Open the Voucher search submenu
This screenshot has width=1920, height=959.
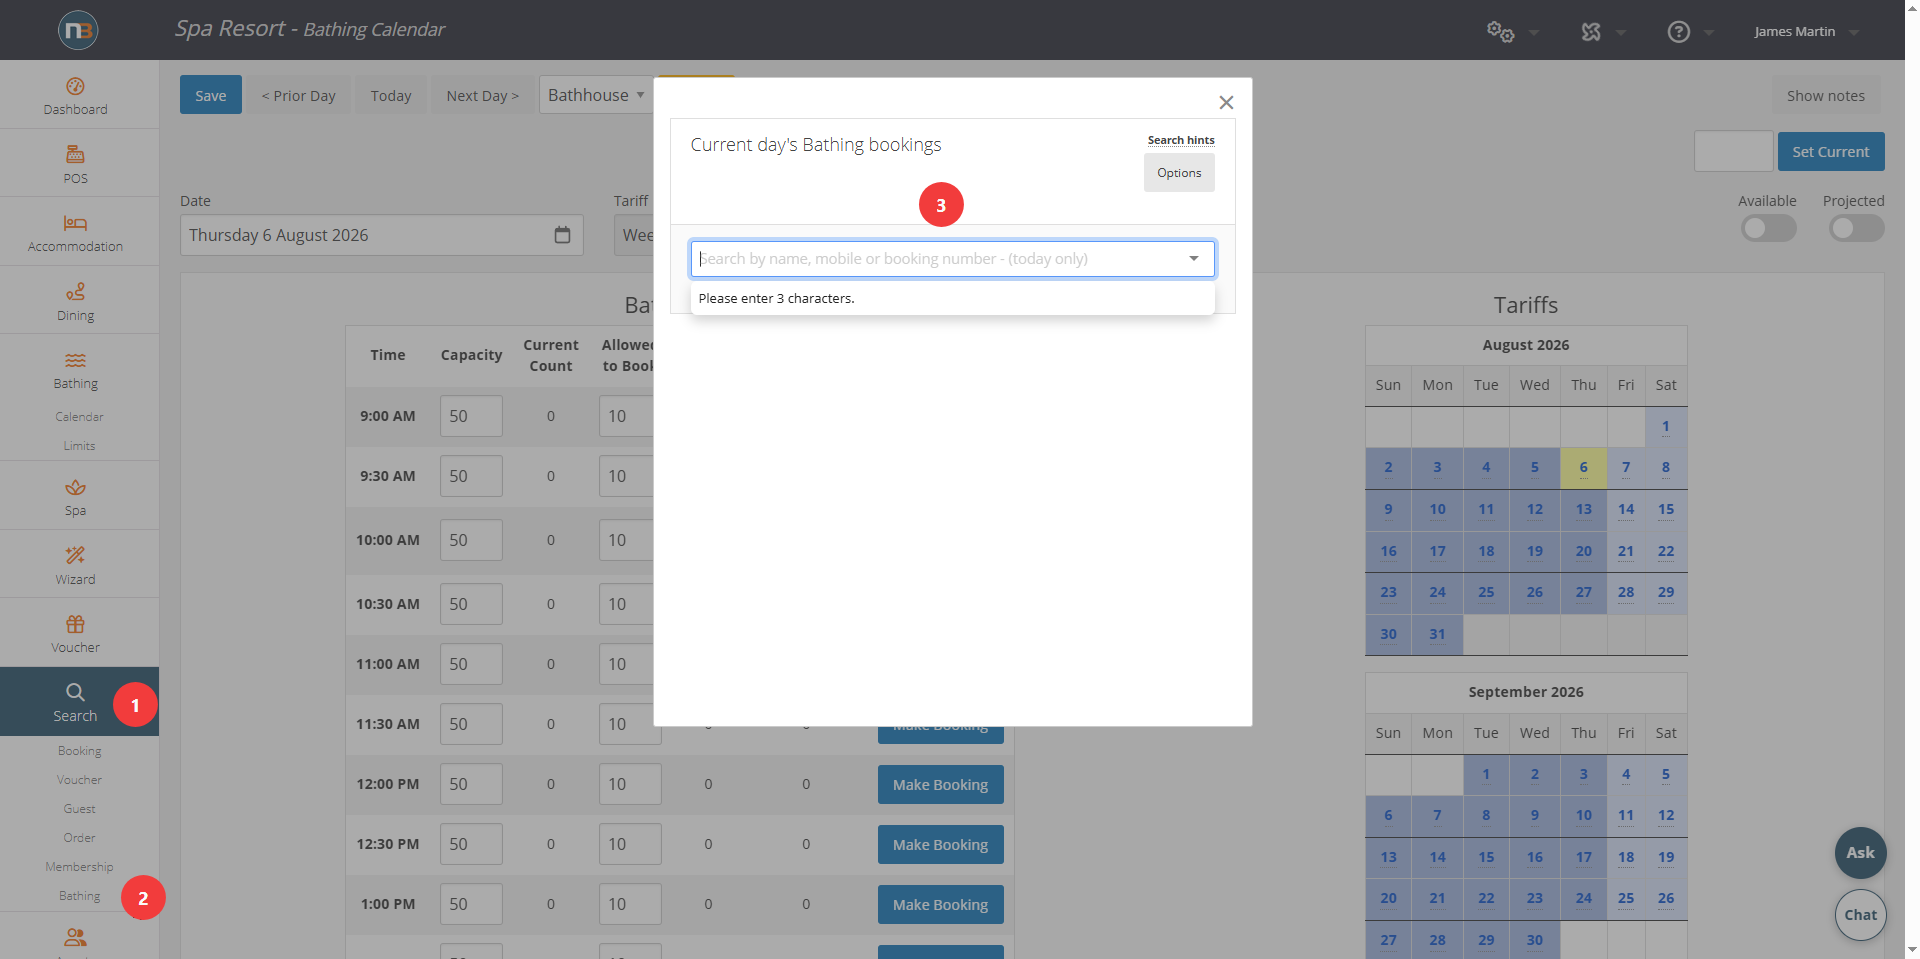coord(79,780)
